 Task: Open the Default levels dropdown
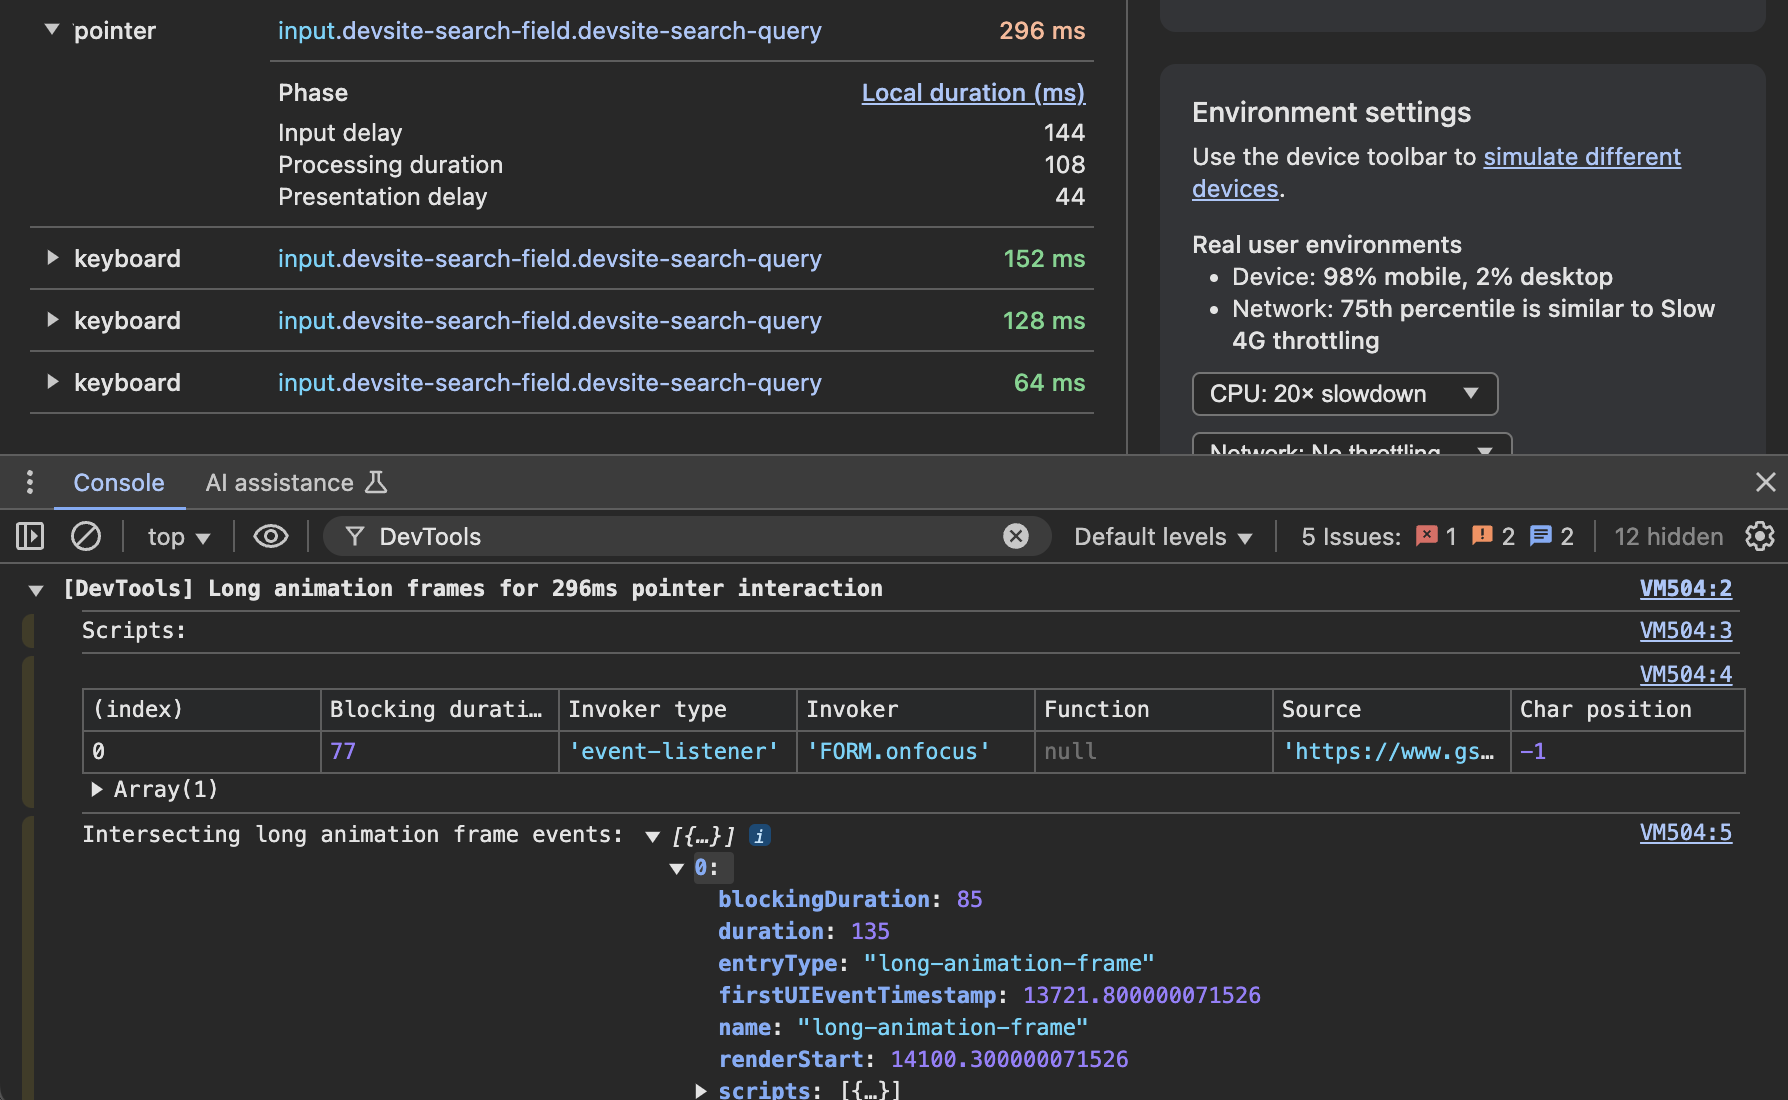point(1163,537)
